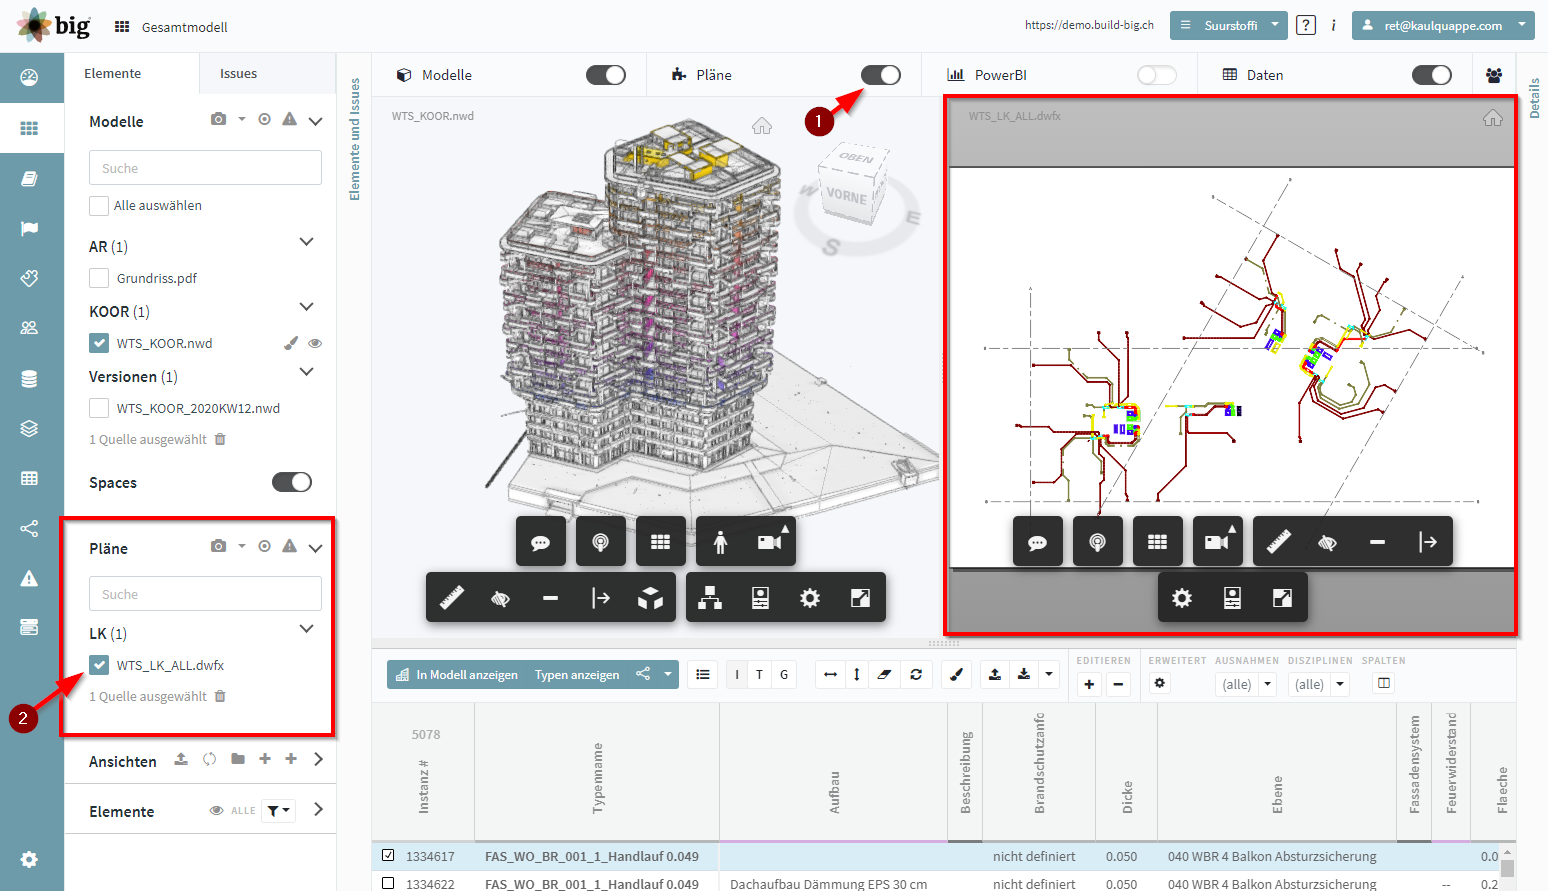
Task: Uncheck the WTS_LK_ALL.dwfx checkbox
Action: coord(99,665)
